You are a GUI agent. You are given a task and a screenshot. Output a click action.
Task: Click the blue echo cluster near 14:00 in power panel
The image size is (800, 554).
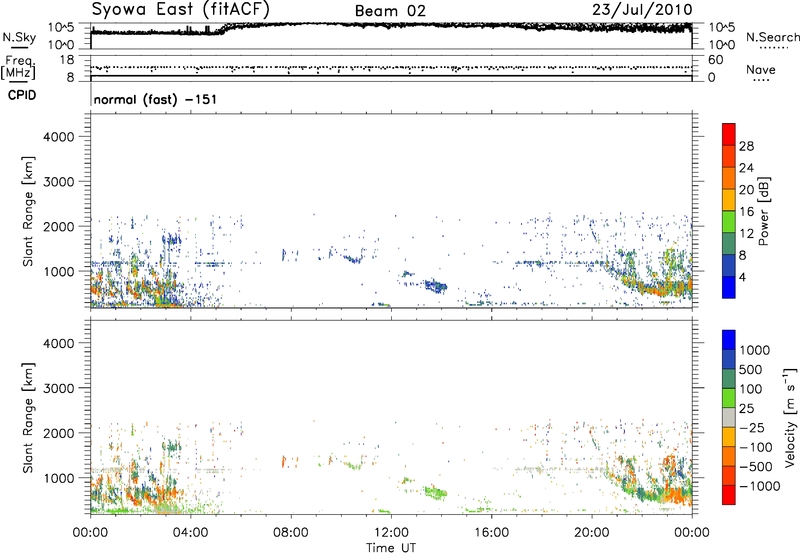click(x=436, y=286)
